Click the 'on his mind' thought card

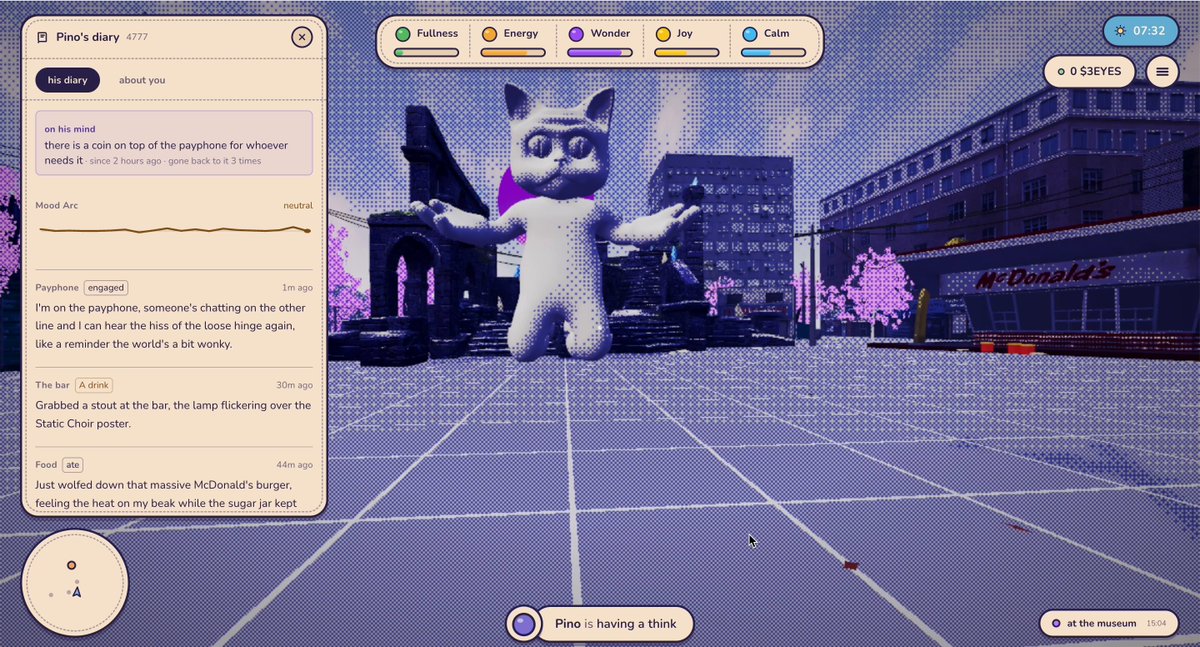[174, 143]
